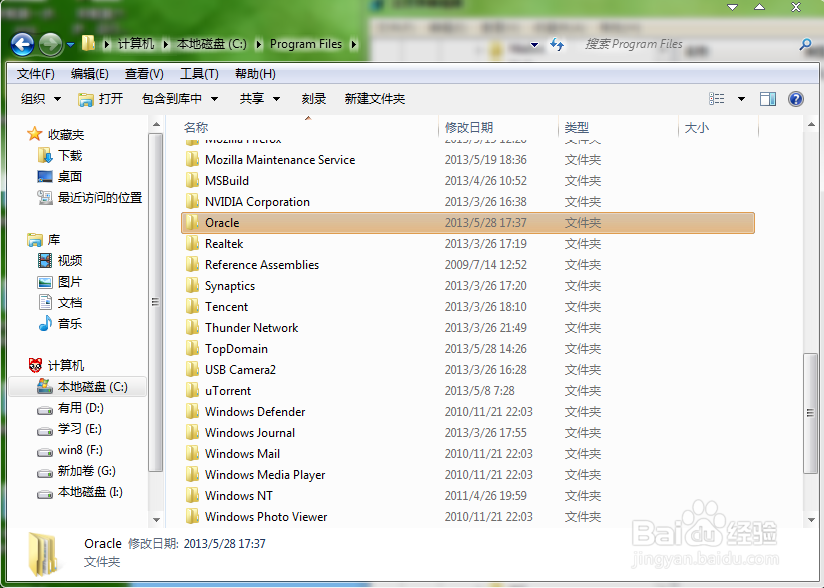Click the refresh icon beside the address bar
The image size is (824, 588).
[557, 45]
